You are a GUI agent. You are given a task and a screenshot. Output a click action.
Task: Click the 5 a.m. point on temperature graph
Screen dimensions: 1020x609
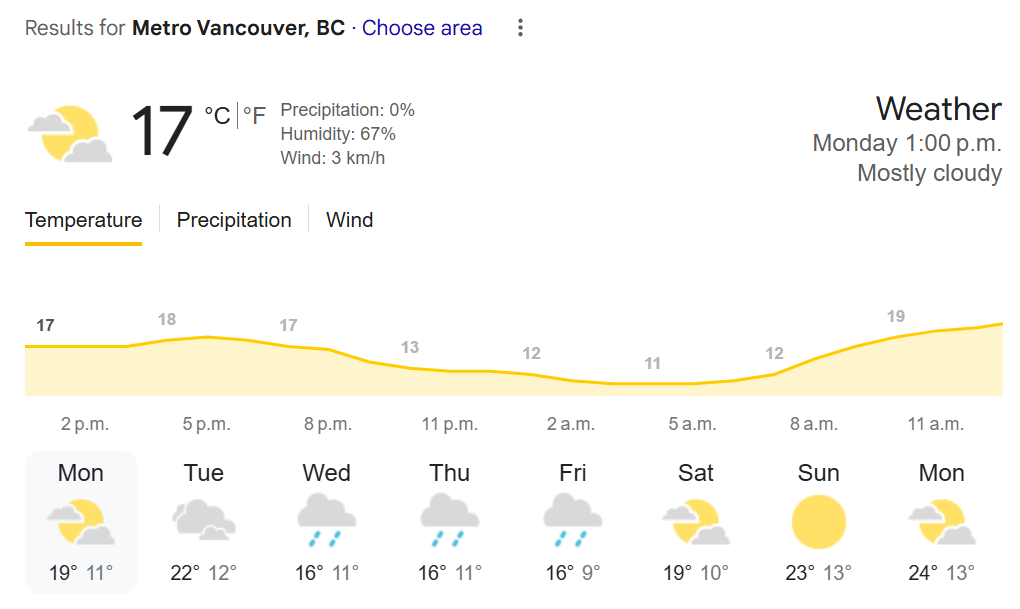652,383
